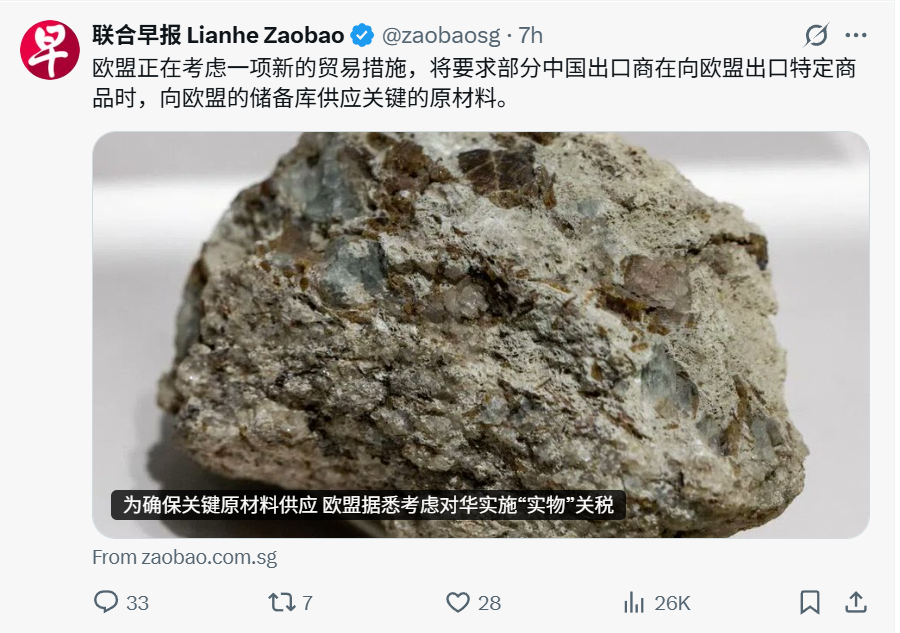Open the three-dot more options menu
Image resolution: width=900 pixels, height=633 pixels.
856,35
